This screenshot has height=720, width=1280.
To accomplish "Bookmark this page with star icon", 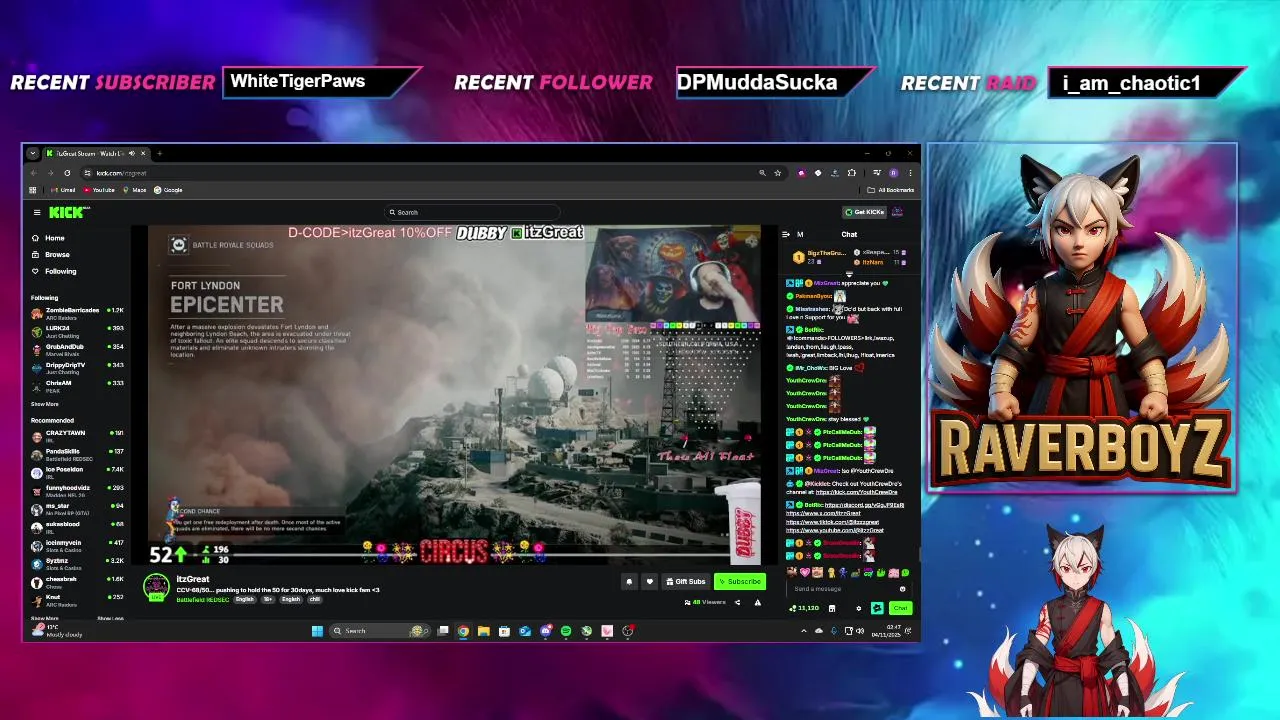I will click(x=777, y=173).
